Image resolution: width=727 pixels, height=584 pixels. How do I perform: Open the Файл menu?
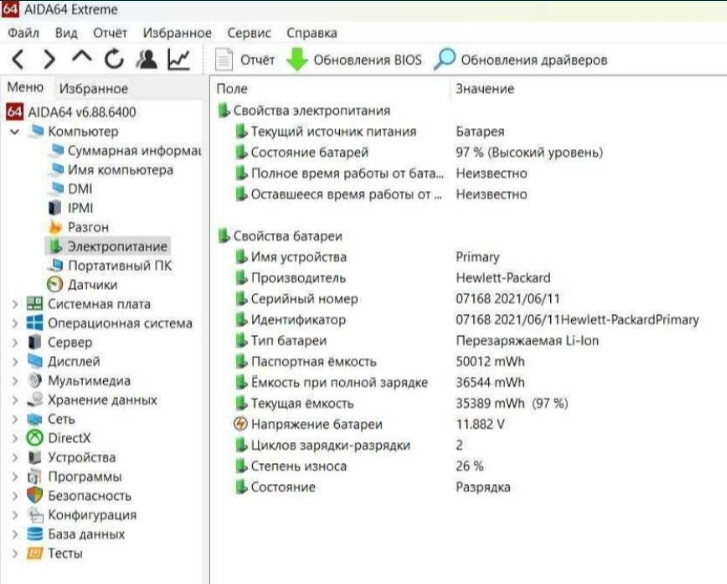click(x=24, y=33)
